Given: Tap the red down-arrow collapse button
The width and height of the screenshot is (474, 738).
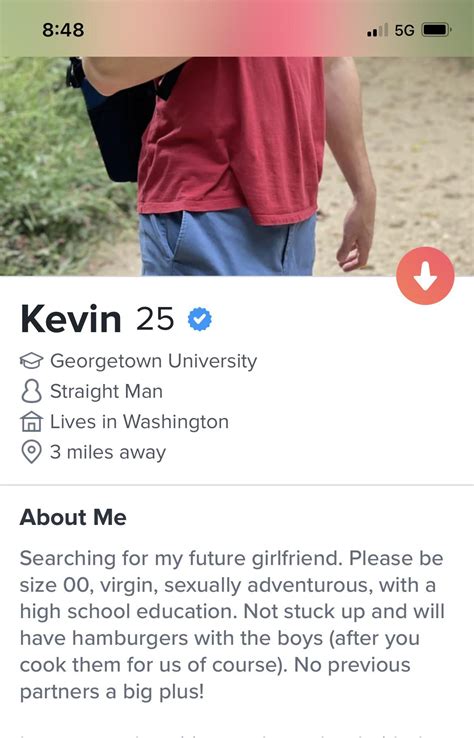Looking at the screenshot, I should click(x=425, y=276).
